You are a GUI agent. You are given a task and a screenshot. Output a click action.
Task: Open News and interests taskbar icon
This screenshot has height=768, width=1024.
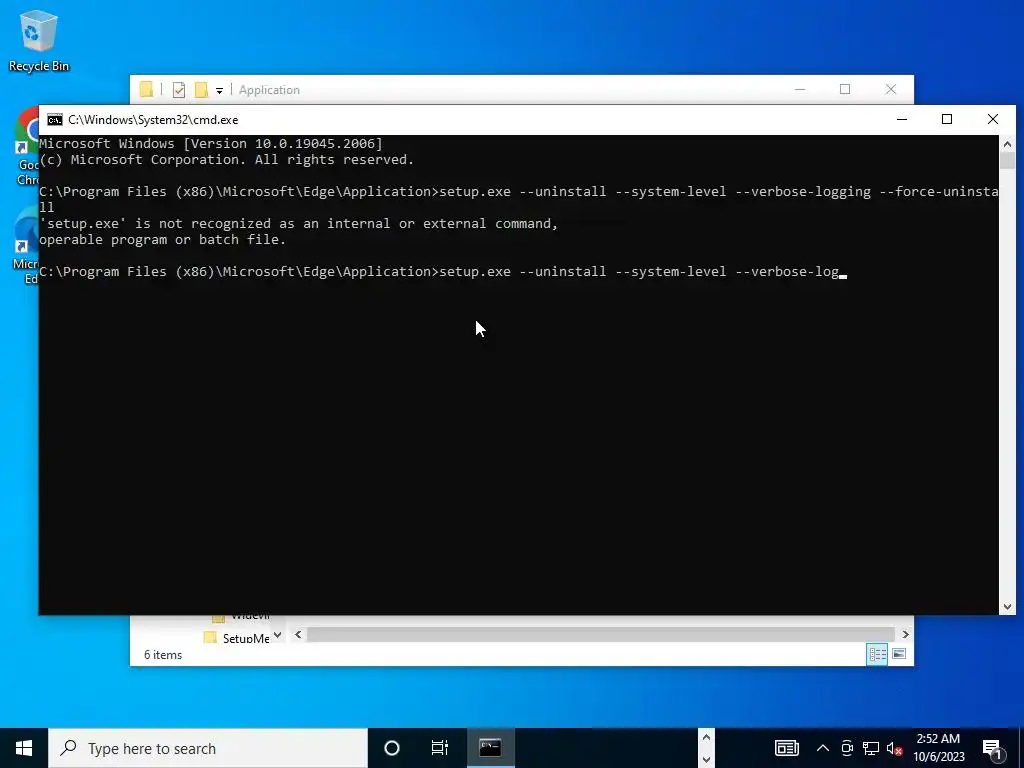[786, 748]
